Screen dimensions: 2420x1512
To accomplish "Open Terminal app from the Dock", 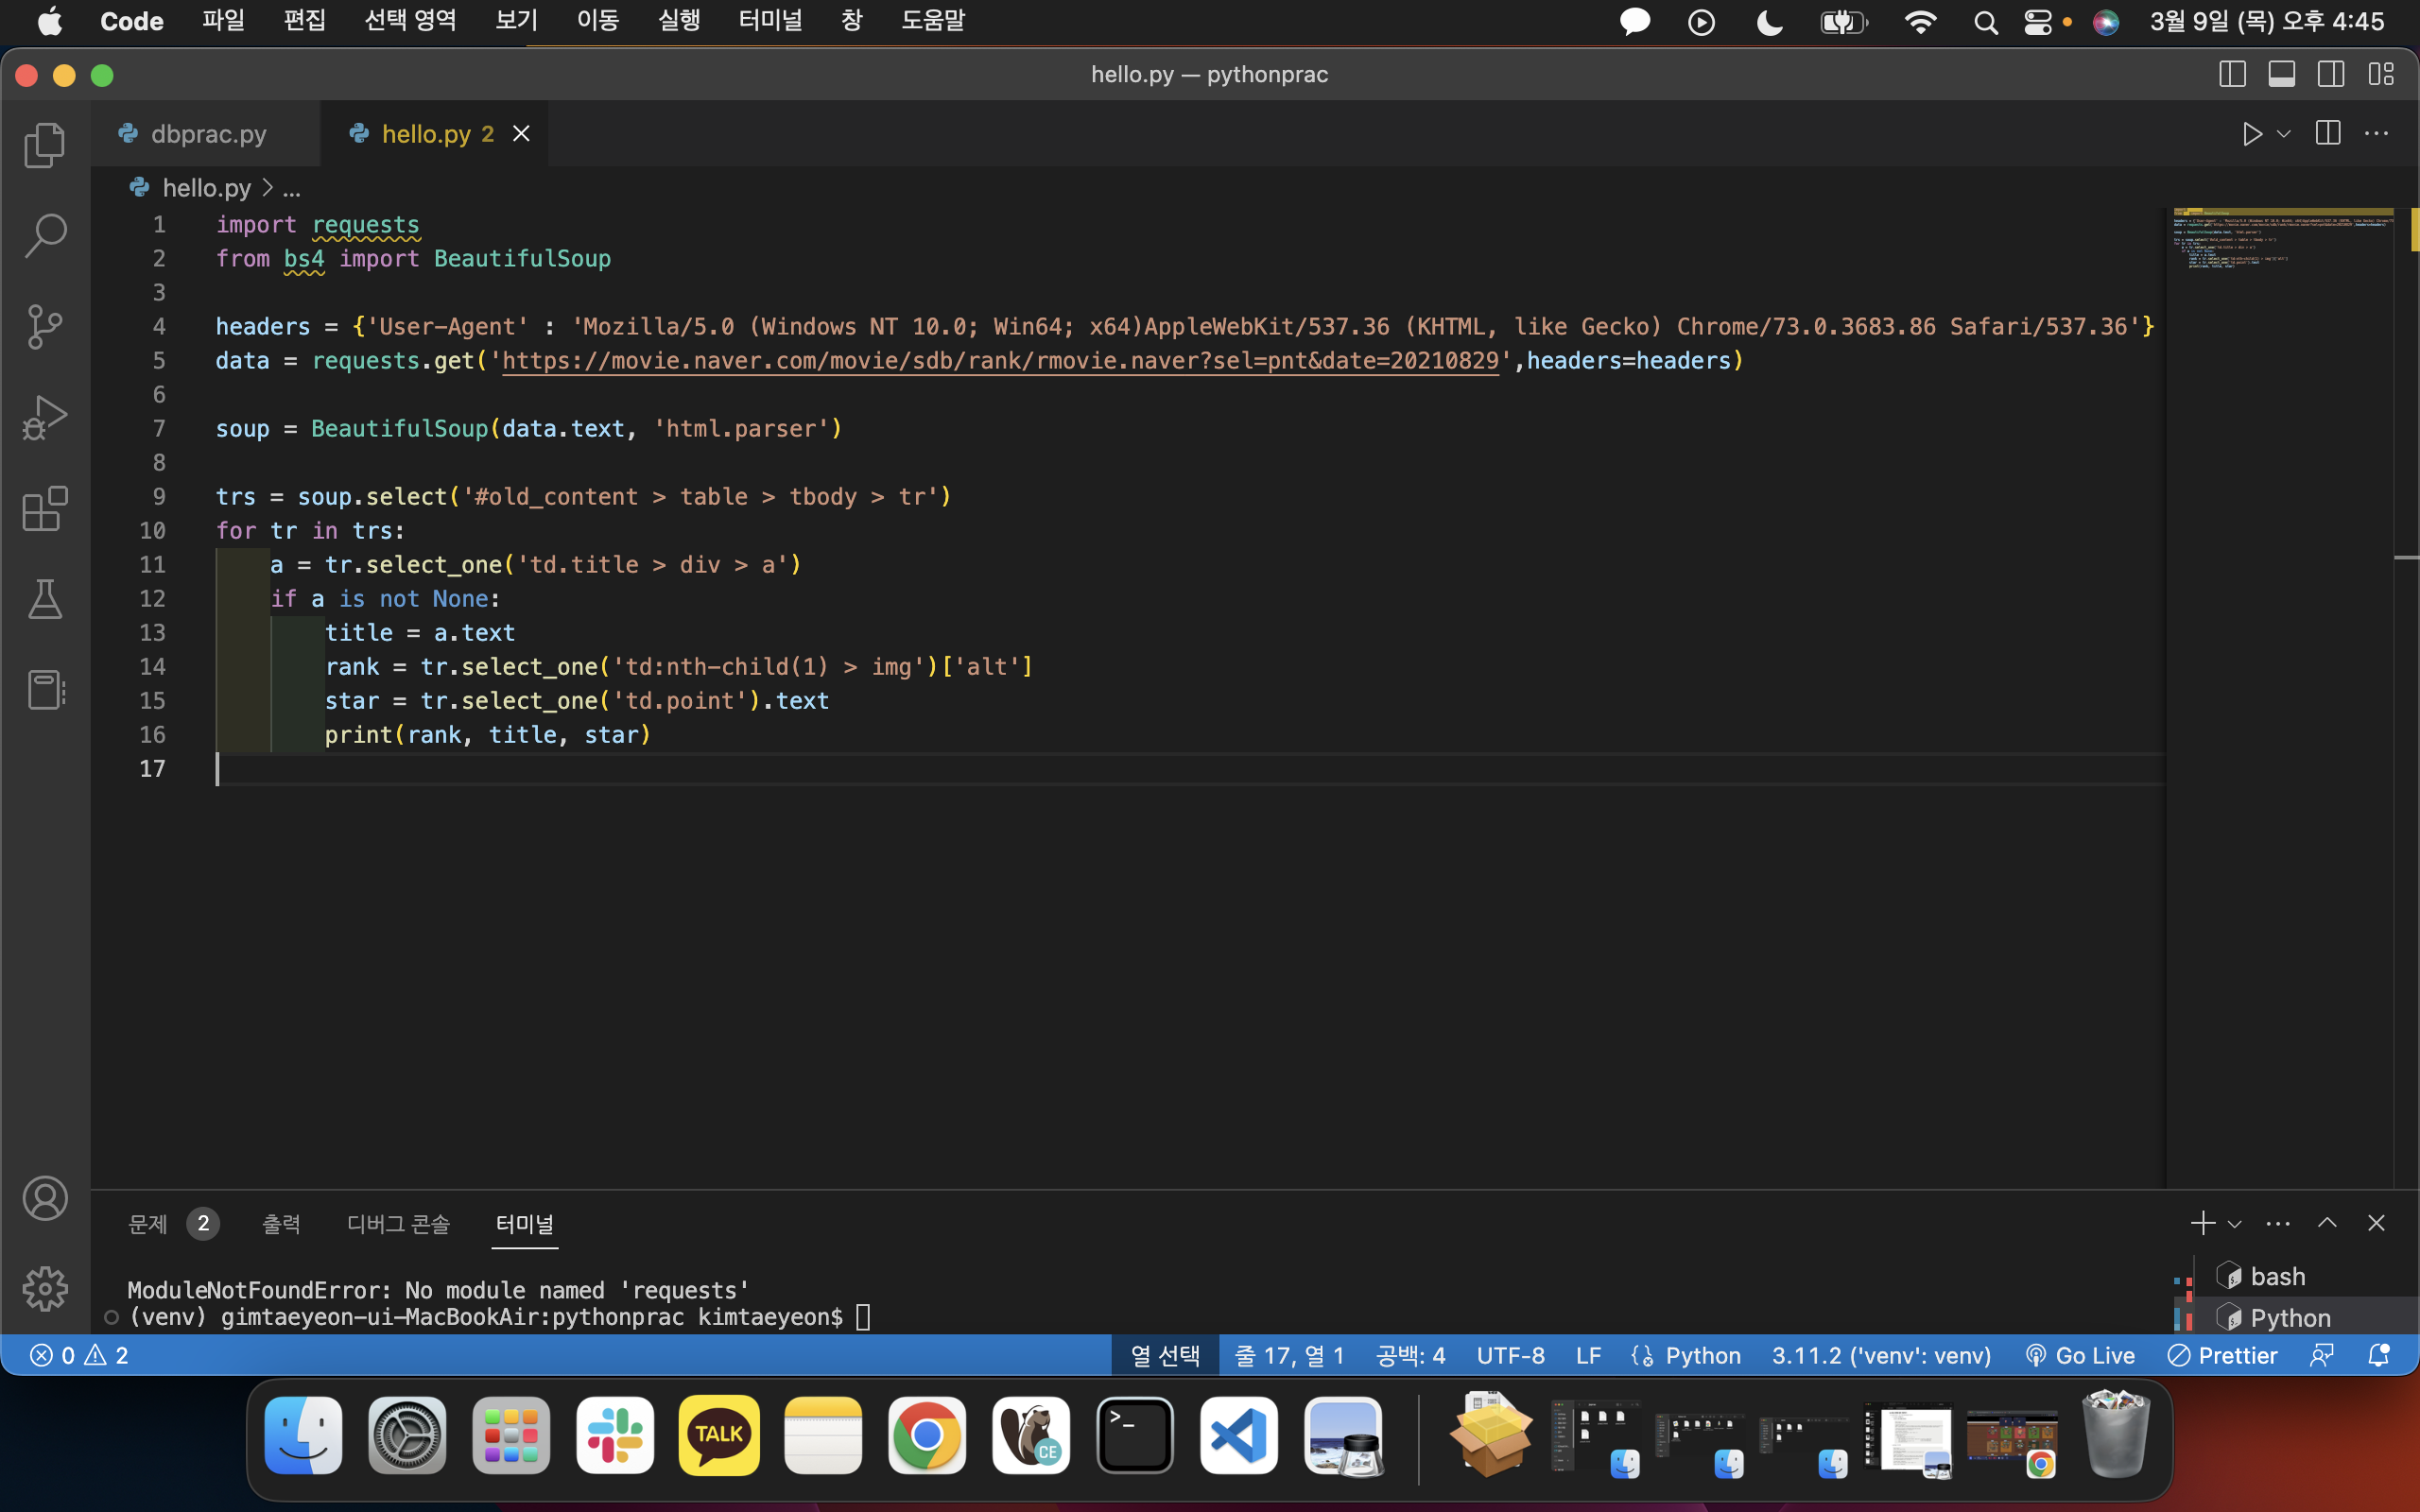I will [x=1135, y=1436].
